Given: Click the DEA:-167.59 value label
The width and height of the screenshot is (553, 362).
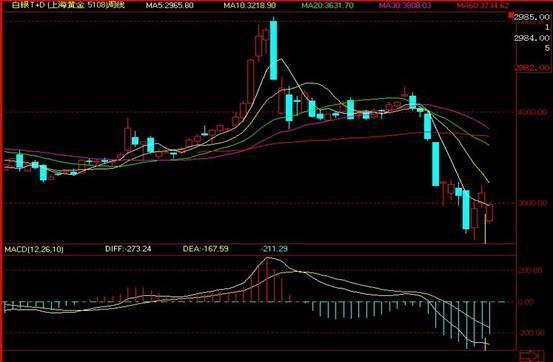Looking at the screenshot, I should [x=206, y=249].
